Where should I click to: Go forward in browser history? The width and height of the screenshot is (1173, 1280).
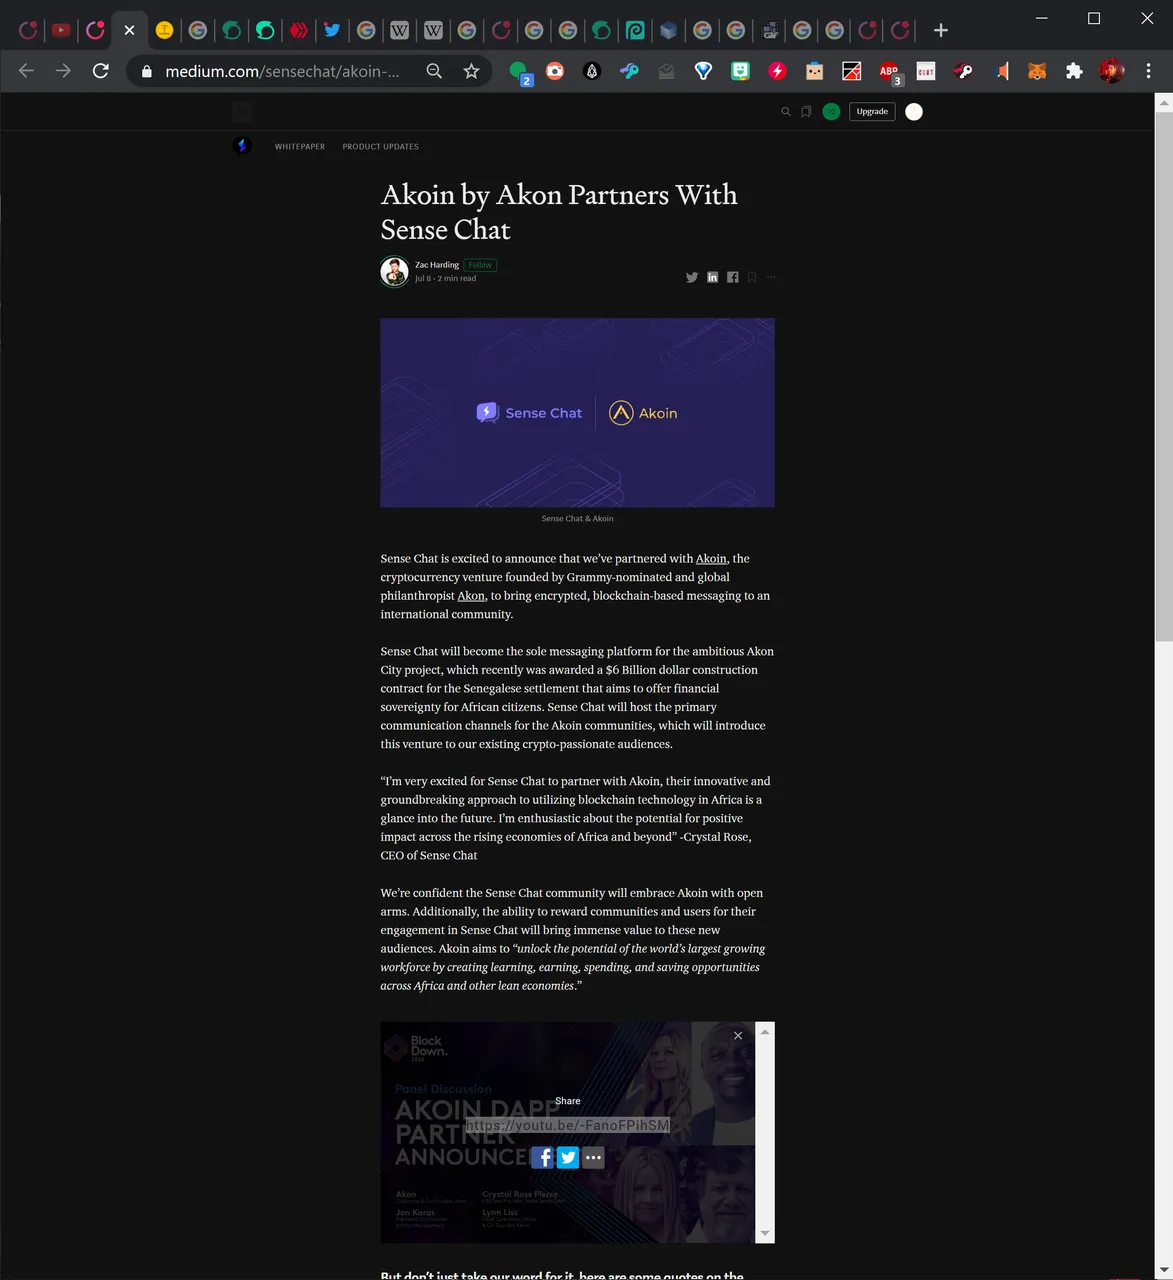tap(63, 71)
